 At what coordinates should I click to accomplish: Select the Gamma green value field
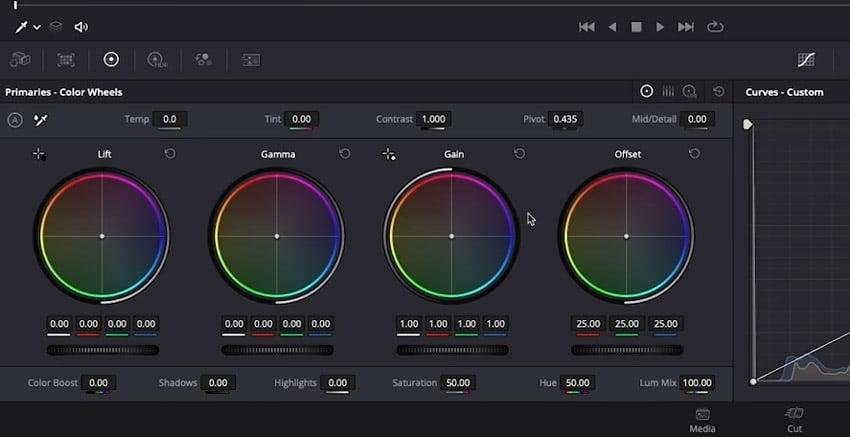pos(292,324)
